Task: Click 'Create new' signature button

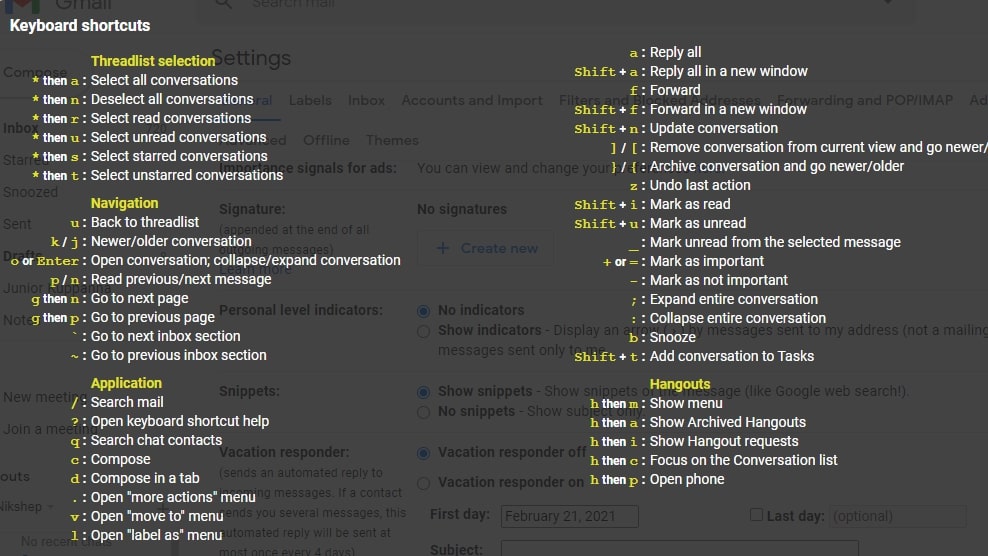Action: [486, 248]
